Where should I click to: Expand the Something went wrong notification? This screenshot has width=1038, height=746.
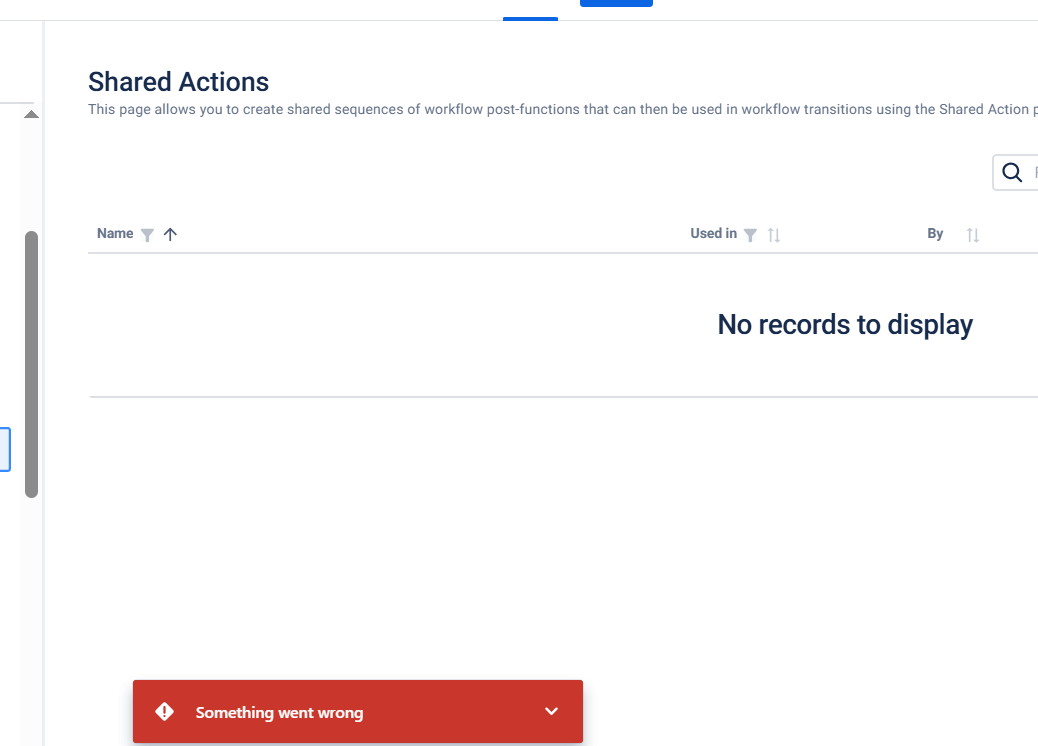(551, 712)
